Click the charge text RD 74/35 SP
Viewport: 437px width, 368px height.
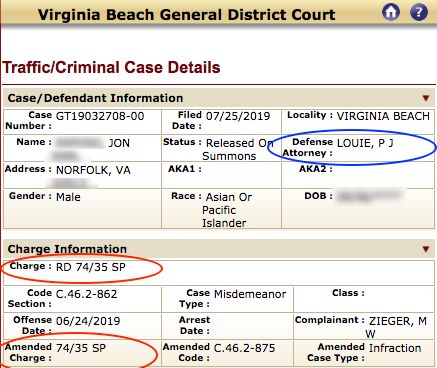[91, 267]
